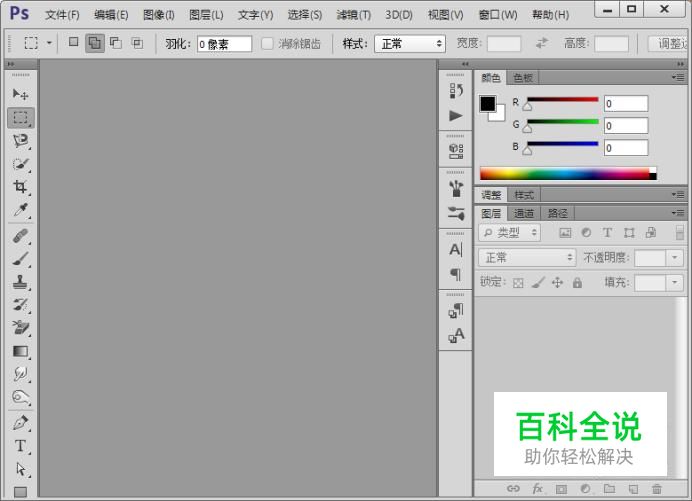Select the Rectangular Marquee tool in toolbox
This screenshot has height=501, width=692.
(20, 118)
